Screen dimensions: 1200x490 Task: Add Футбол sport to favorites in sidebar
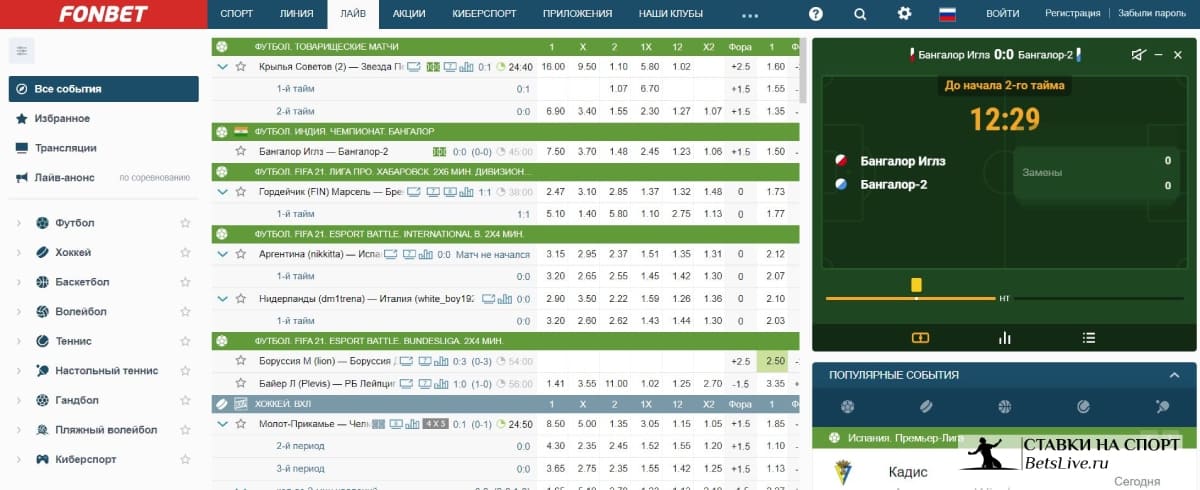click(x=184, y=223)
